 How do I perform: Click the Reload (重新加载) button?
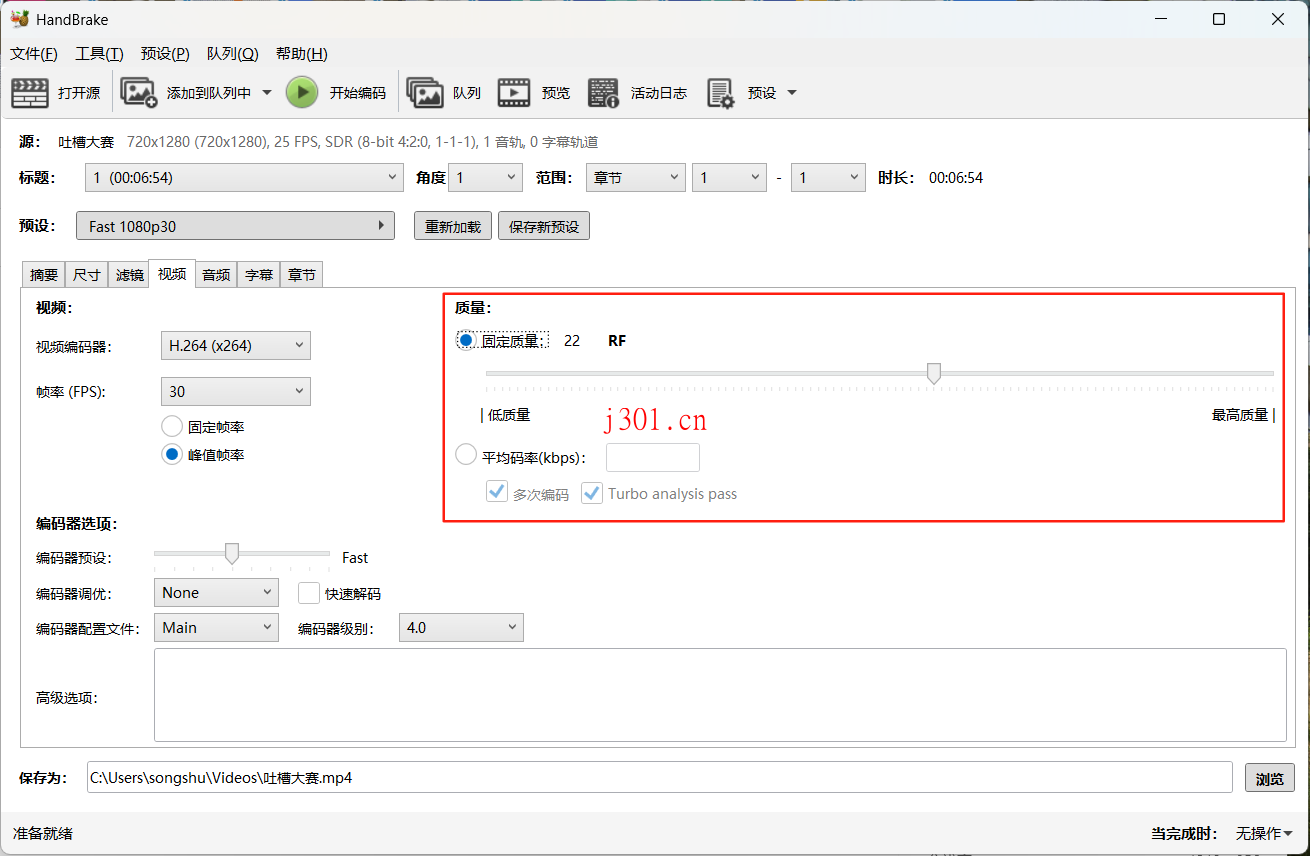click(x=453, y=226)
